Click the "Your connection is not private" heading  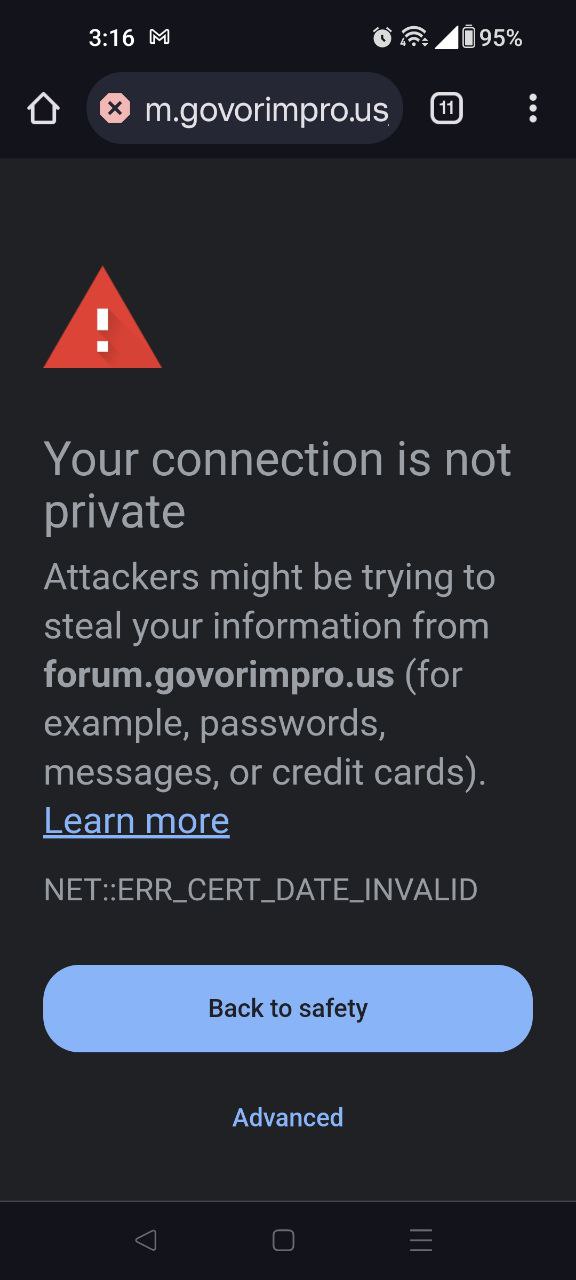pyautogui.click(x=278, y=485)
